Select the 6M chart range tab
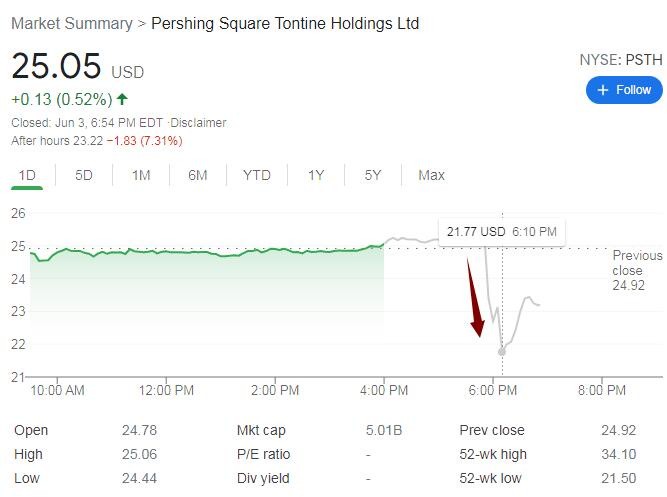The height and width of the screenshot is (497, 667). pos(198,176)
